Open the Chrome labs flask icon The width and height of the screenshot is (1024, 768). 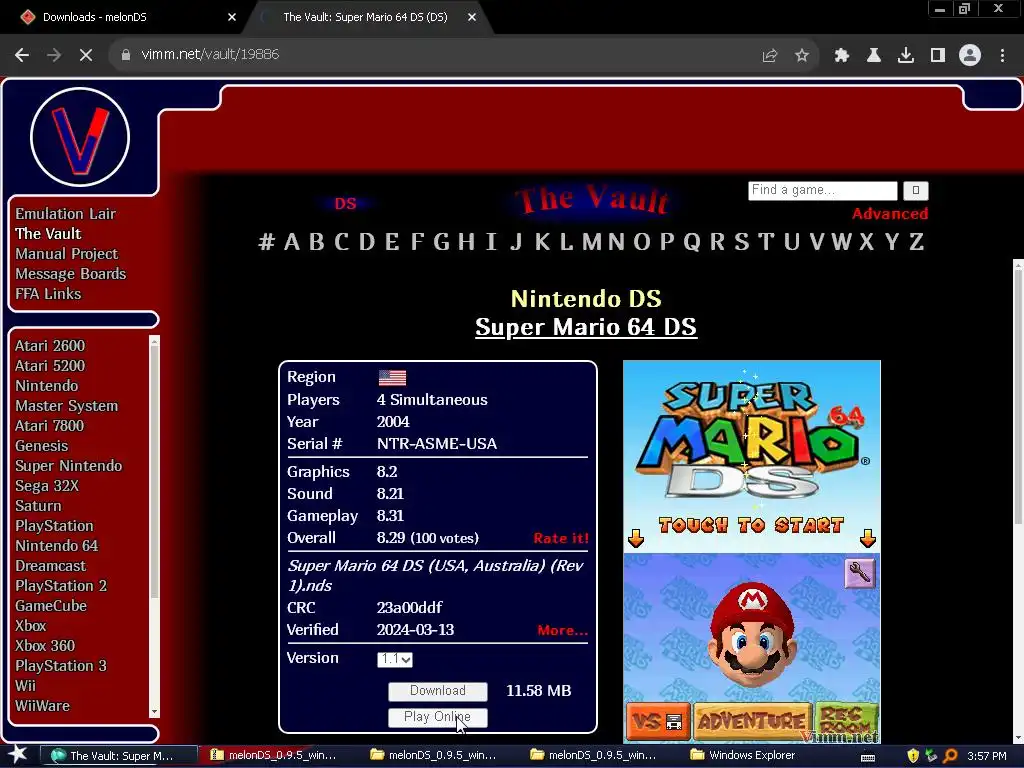tap(874, 56)
